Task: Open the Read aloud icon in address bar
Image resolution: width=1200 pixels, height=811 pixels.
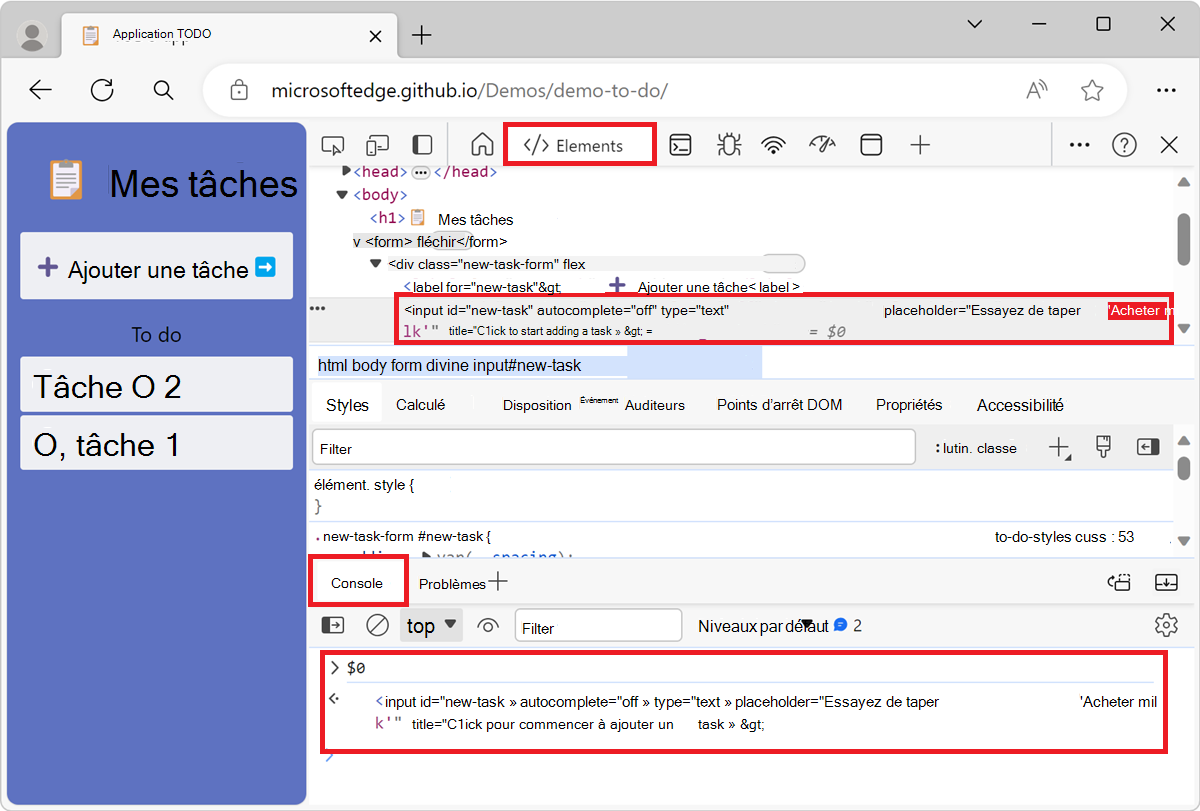Action: coord(1038,90)
